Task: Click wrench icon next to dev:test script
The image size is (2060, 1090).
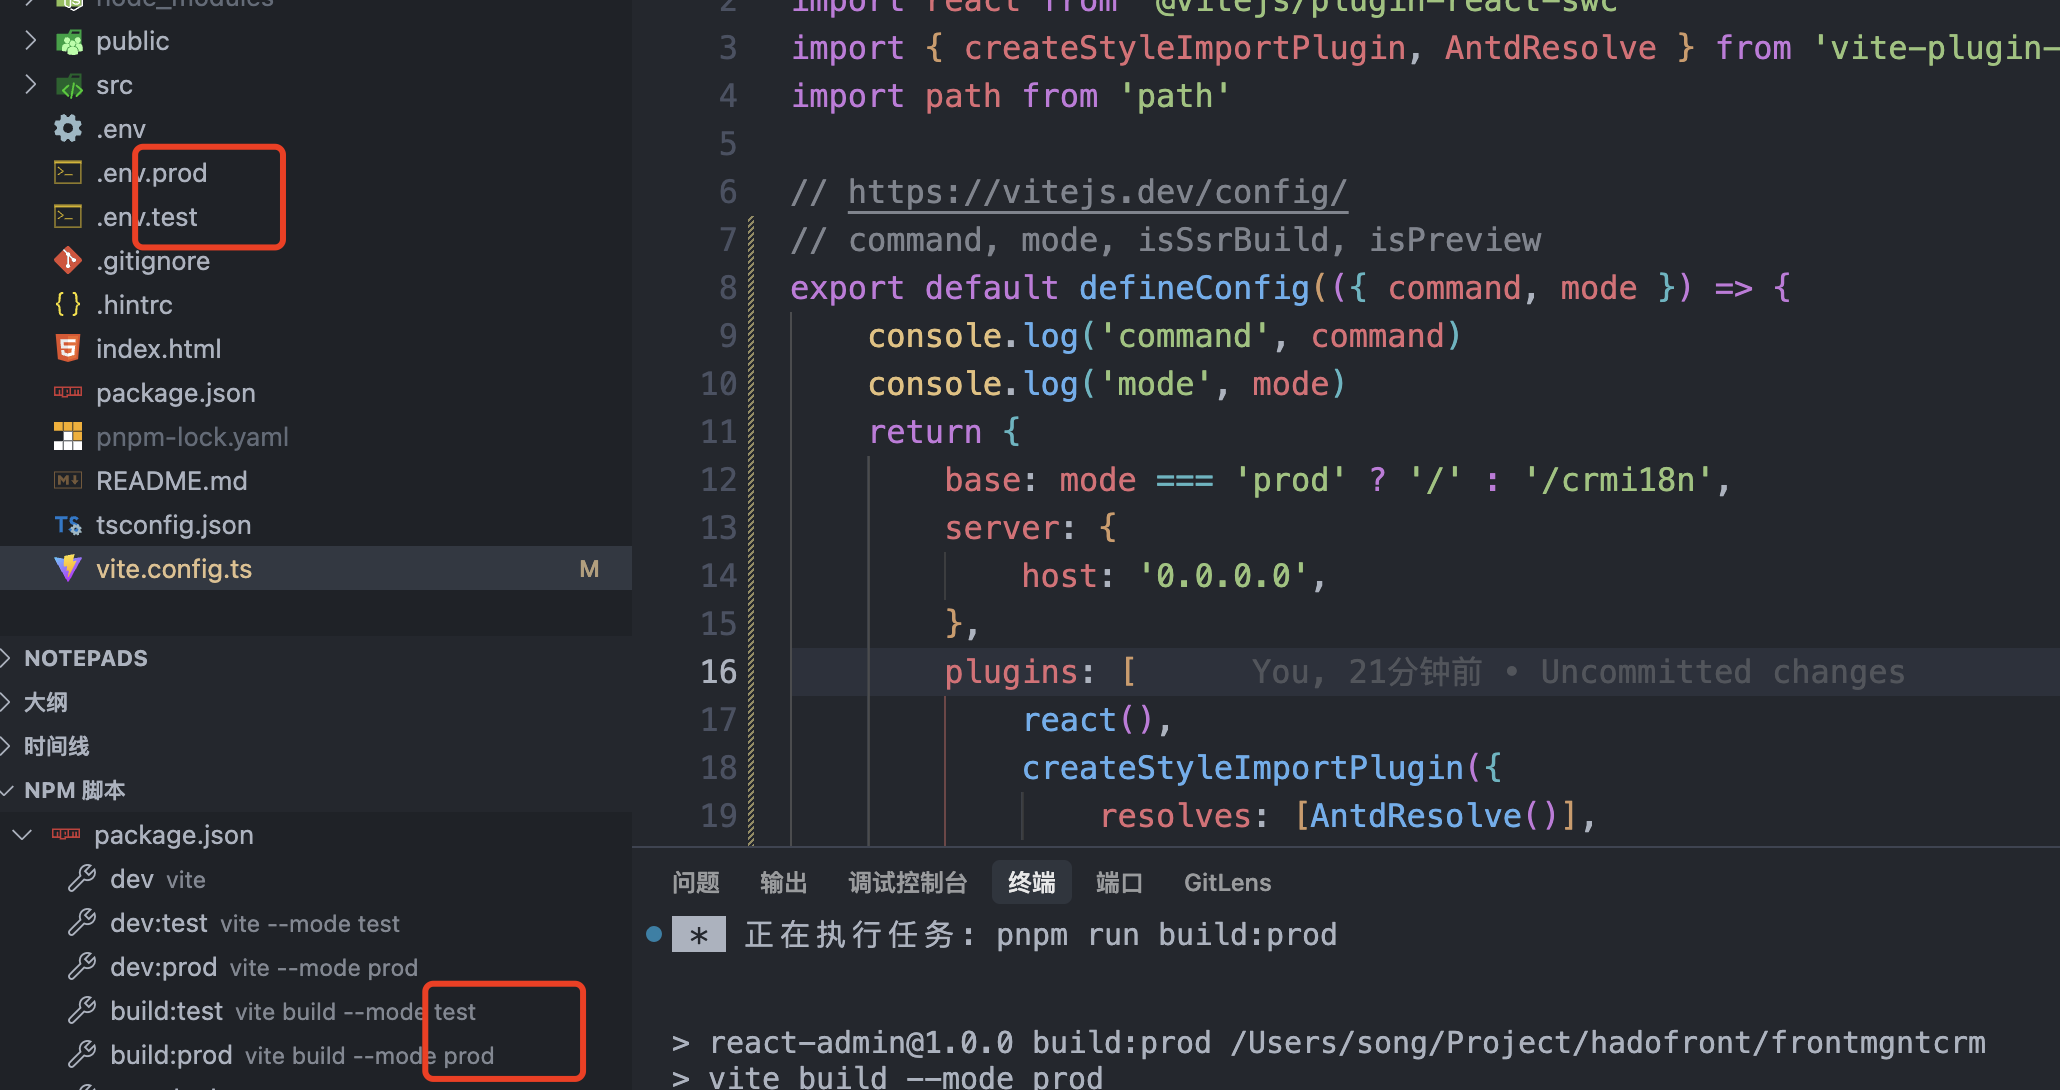Action: pos(82,923)
